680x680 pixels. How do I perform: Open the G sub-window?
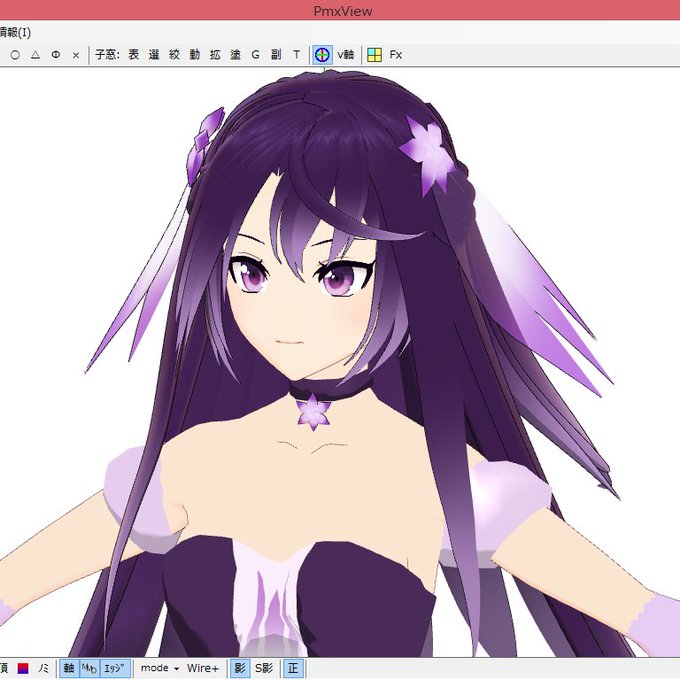pyautogui.click(x=255, y=55)
